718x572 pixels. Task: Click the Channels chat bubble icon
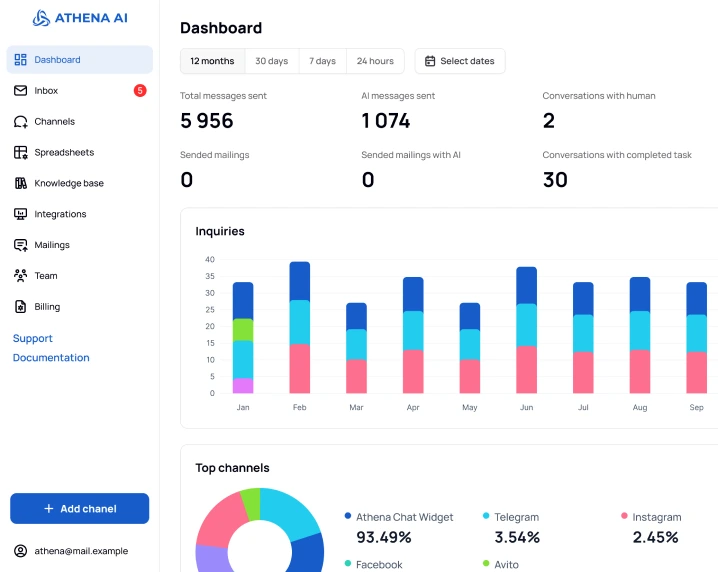coord(21,122)
